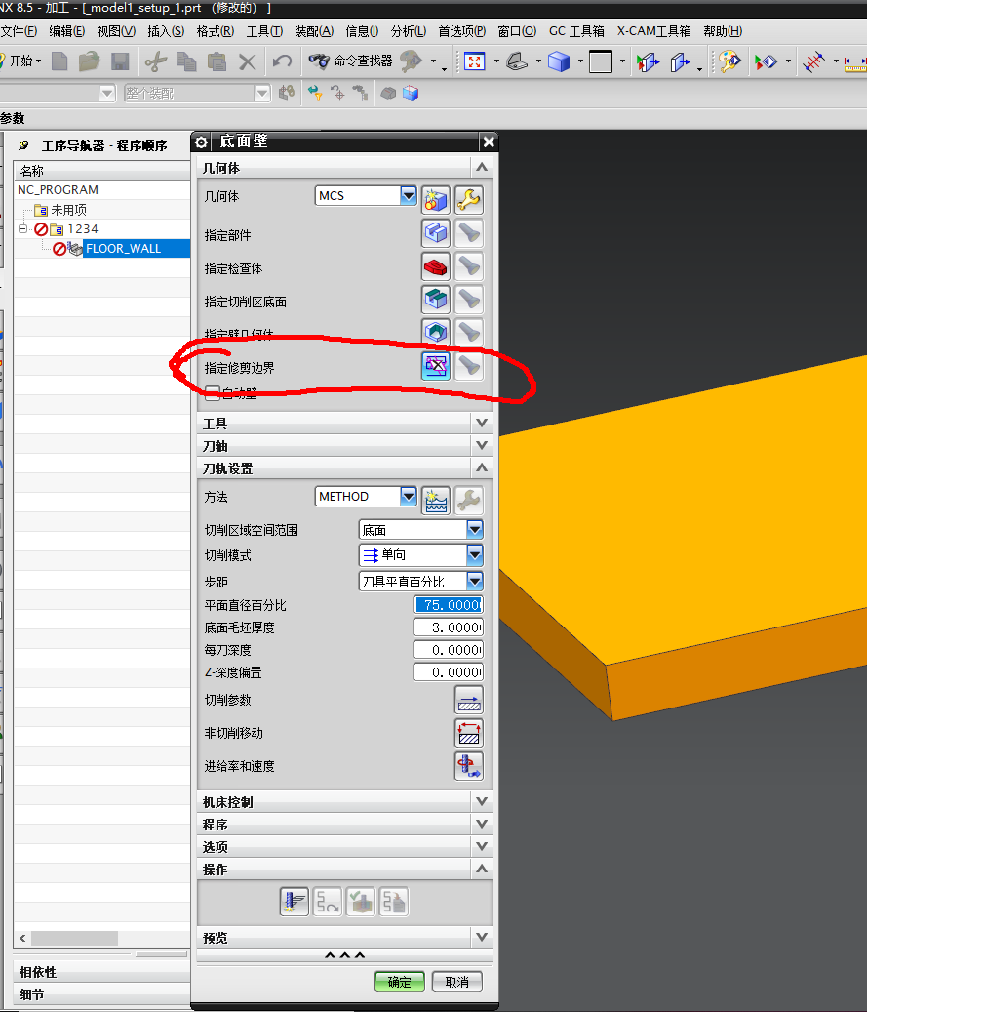Open 进给率和速度 feeds and speeds
The image size is (998, 1012).
[x=468, y=766]
